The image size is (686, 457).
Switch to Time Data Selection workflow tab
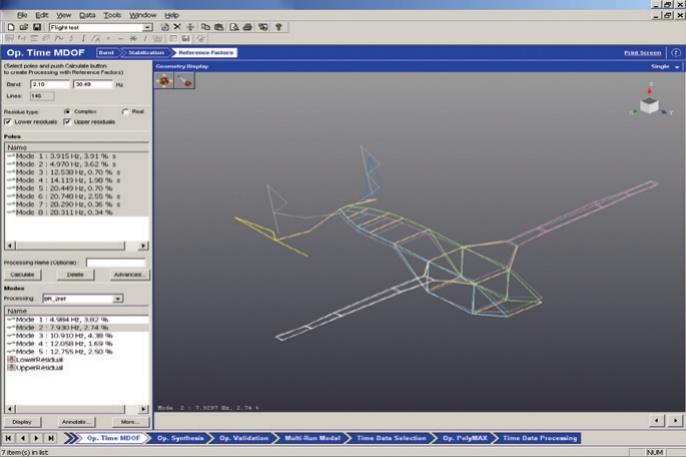391,438
